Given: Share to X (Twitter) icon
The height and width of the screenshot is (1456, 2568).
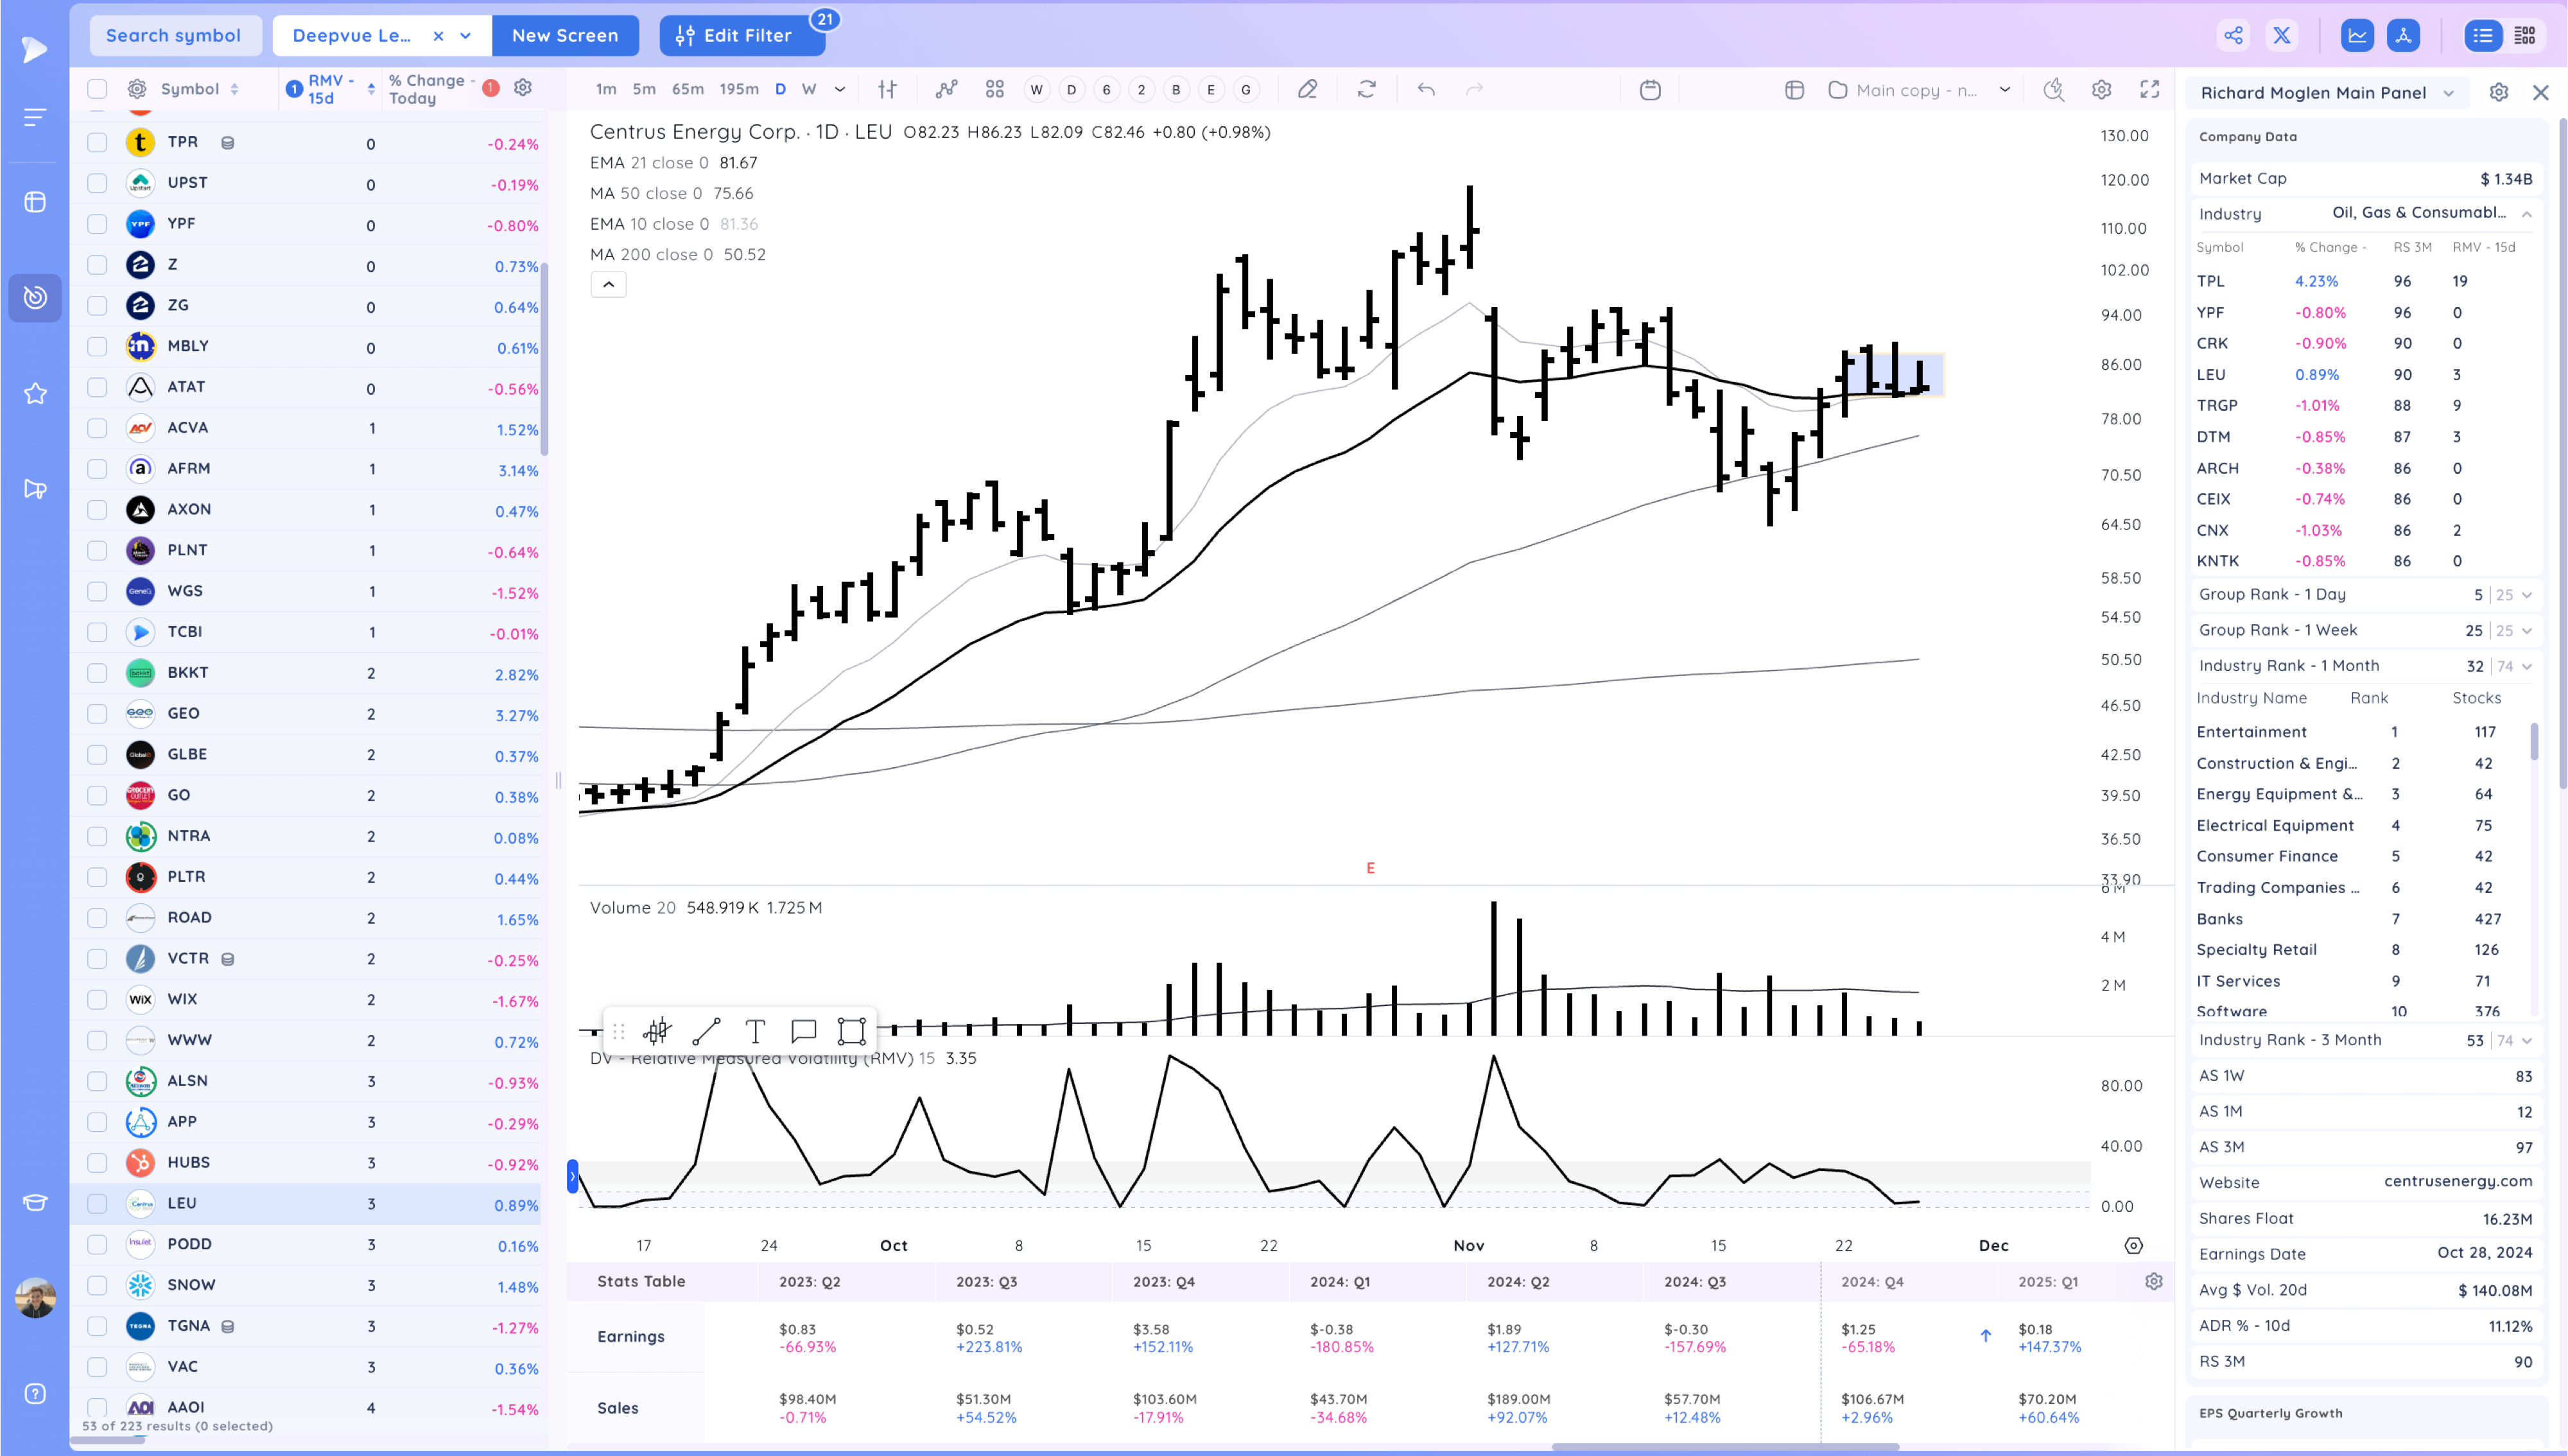Looking at the screenshot, I should (x=2282, y=36).
